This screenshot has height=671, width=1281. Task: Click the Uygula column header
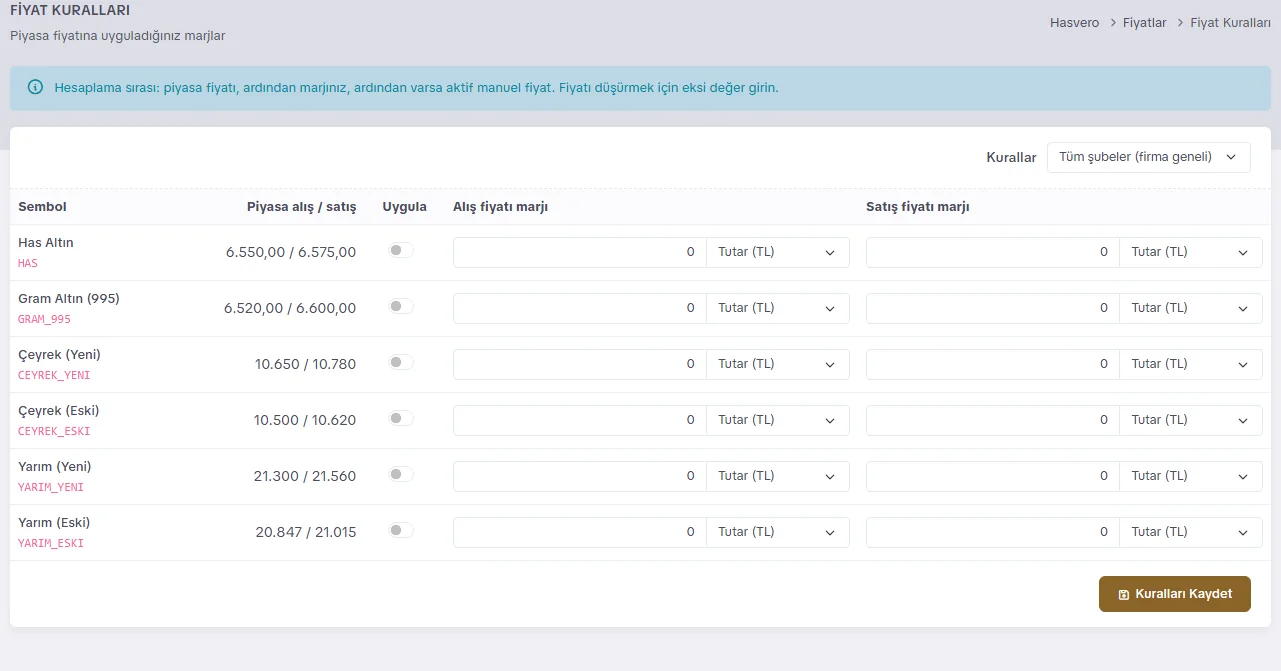coord(404,207)
